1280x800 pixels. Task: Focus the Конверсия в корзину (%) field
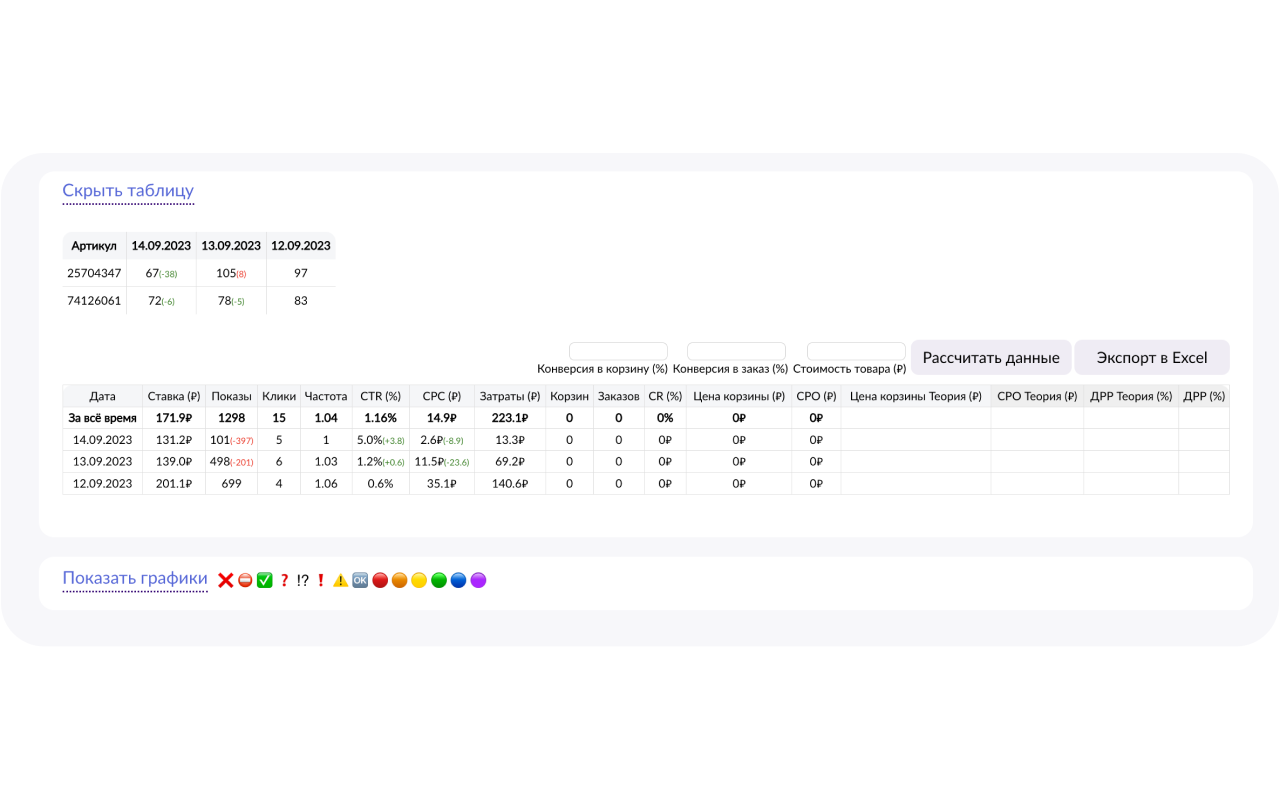pos(617,351)
